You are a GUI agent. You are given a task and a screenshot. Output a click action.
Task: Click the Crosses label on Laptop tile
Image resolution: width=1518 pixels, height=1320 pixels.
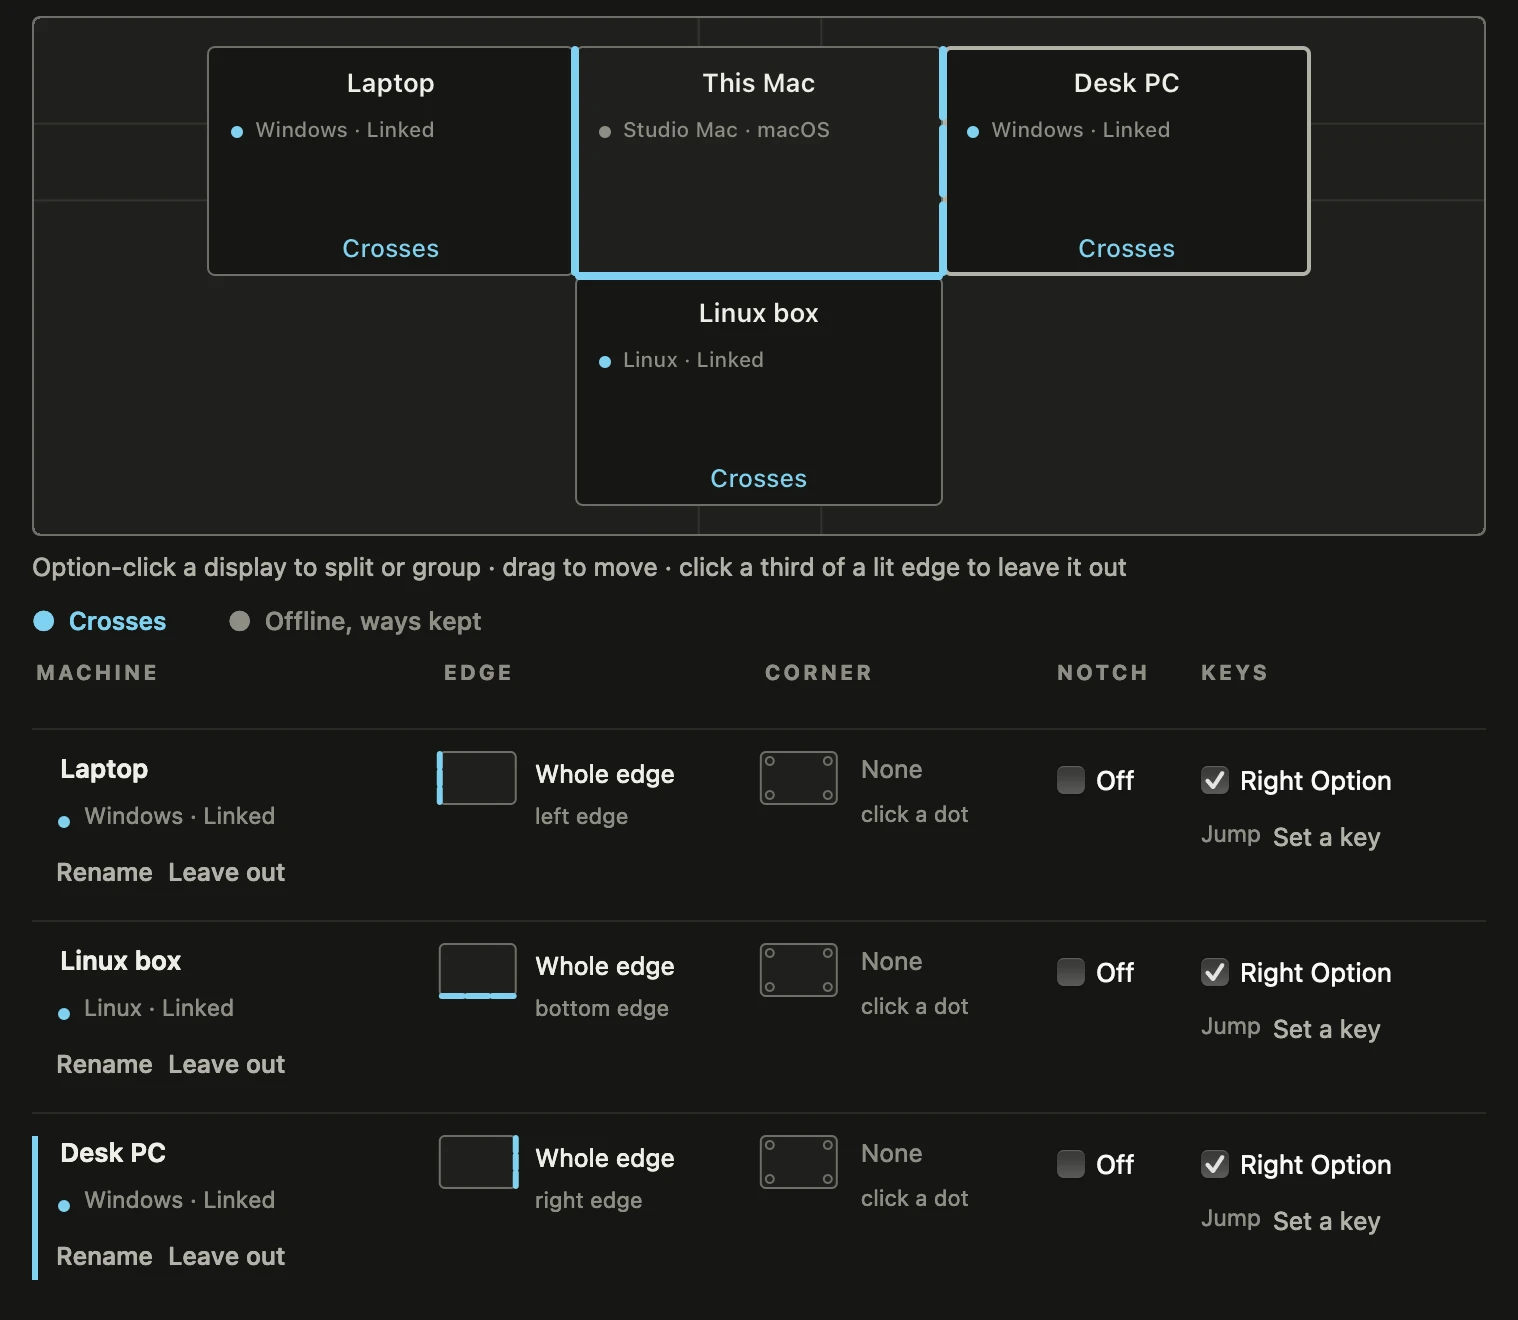[390, 248]
